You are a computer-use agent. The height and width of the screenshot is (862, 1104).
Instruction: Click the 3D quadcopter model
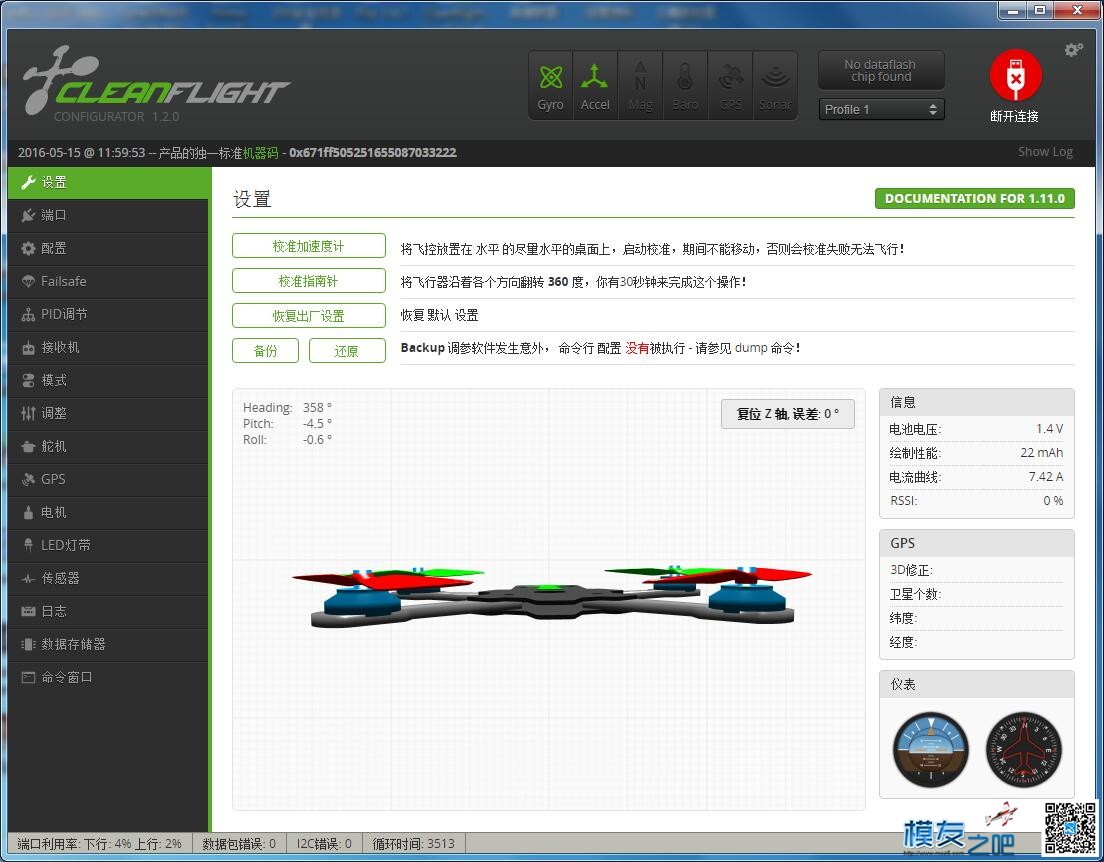click(551, 595)
